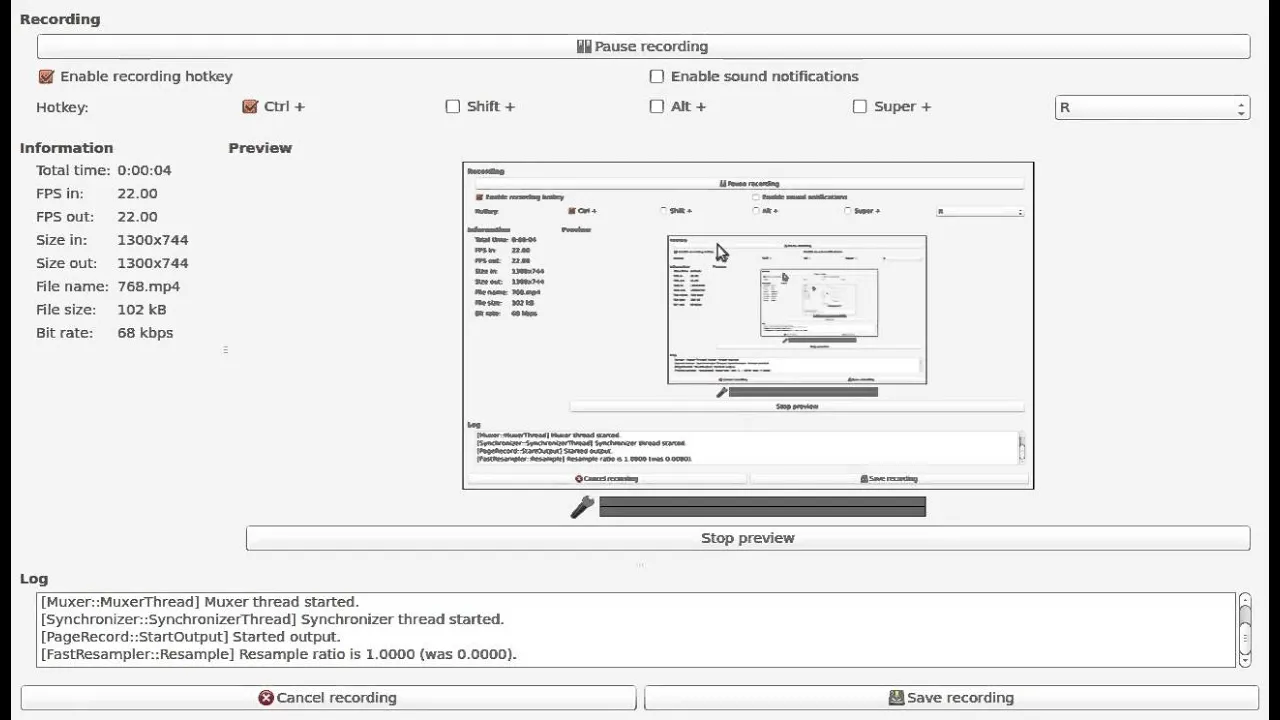1280x720 pixels.
Task: Click the Cancel recording button
Action: 328,698
